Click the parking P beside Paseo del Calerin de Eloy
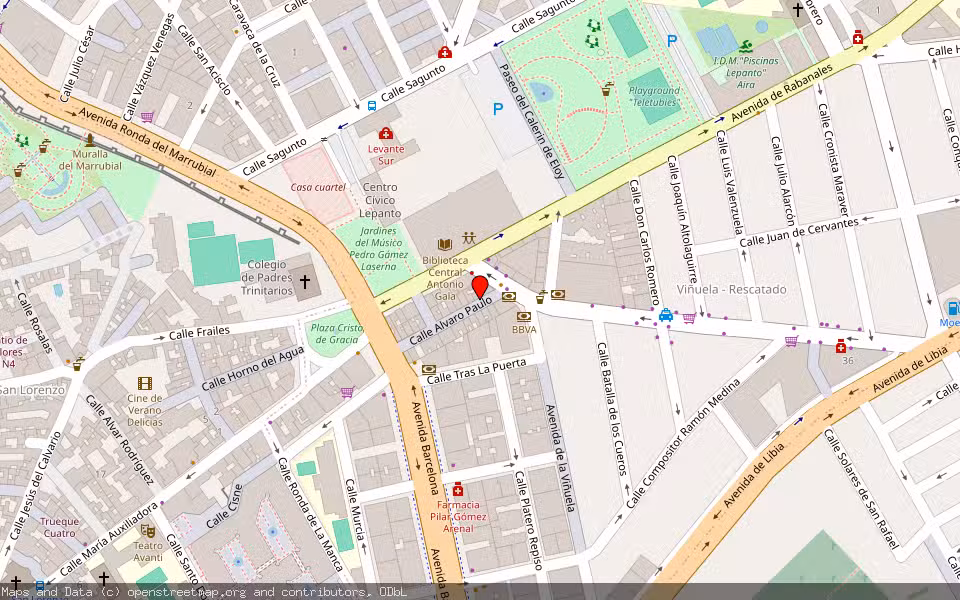This screenshot has height=600, width=960. click(498, 109)
